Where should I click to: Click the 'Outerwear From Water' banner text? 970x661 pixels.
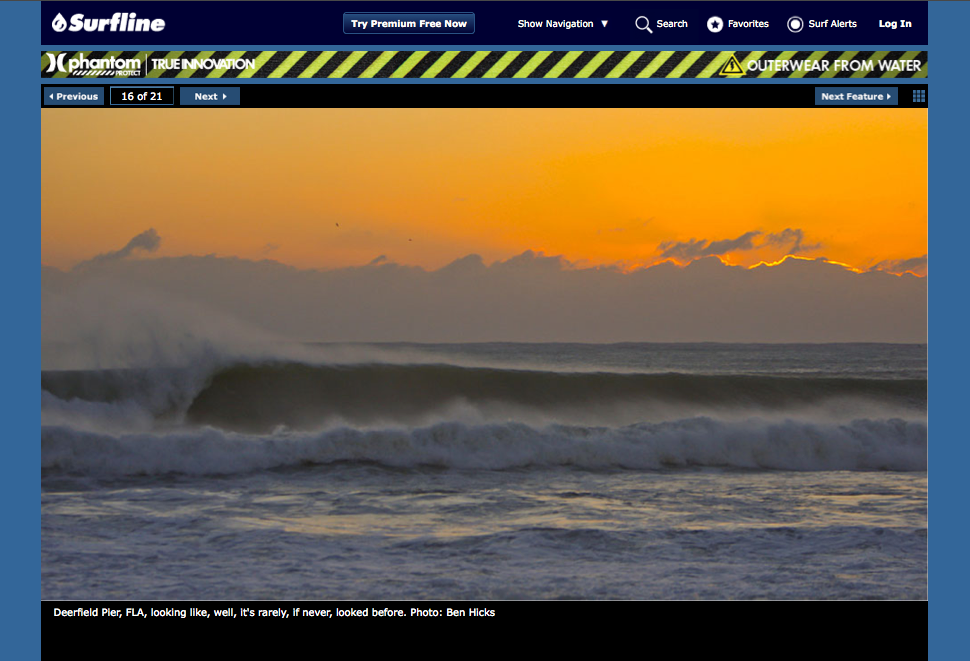[x=834, y=65]
